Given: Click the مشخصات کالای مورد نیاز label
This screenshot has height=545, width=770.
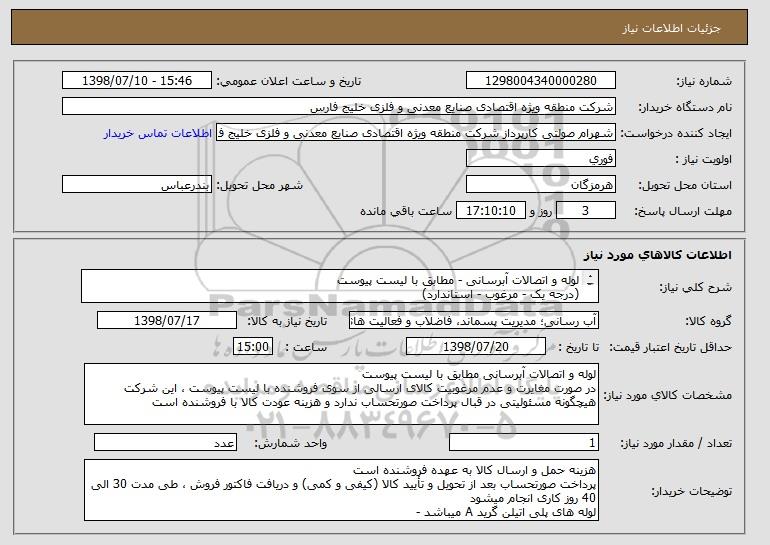Looking at the screenshot, I should tap(667, 396).
